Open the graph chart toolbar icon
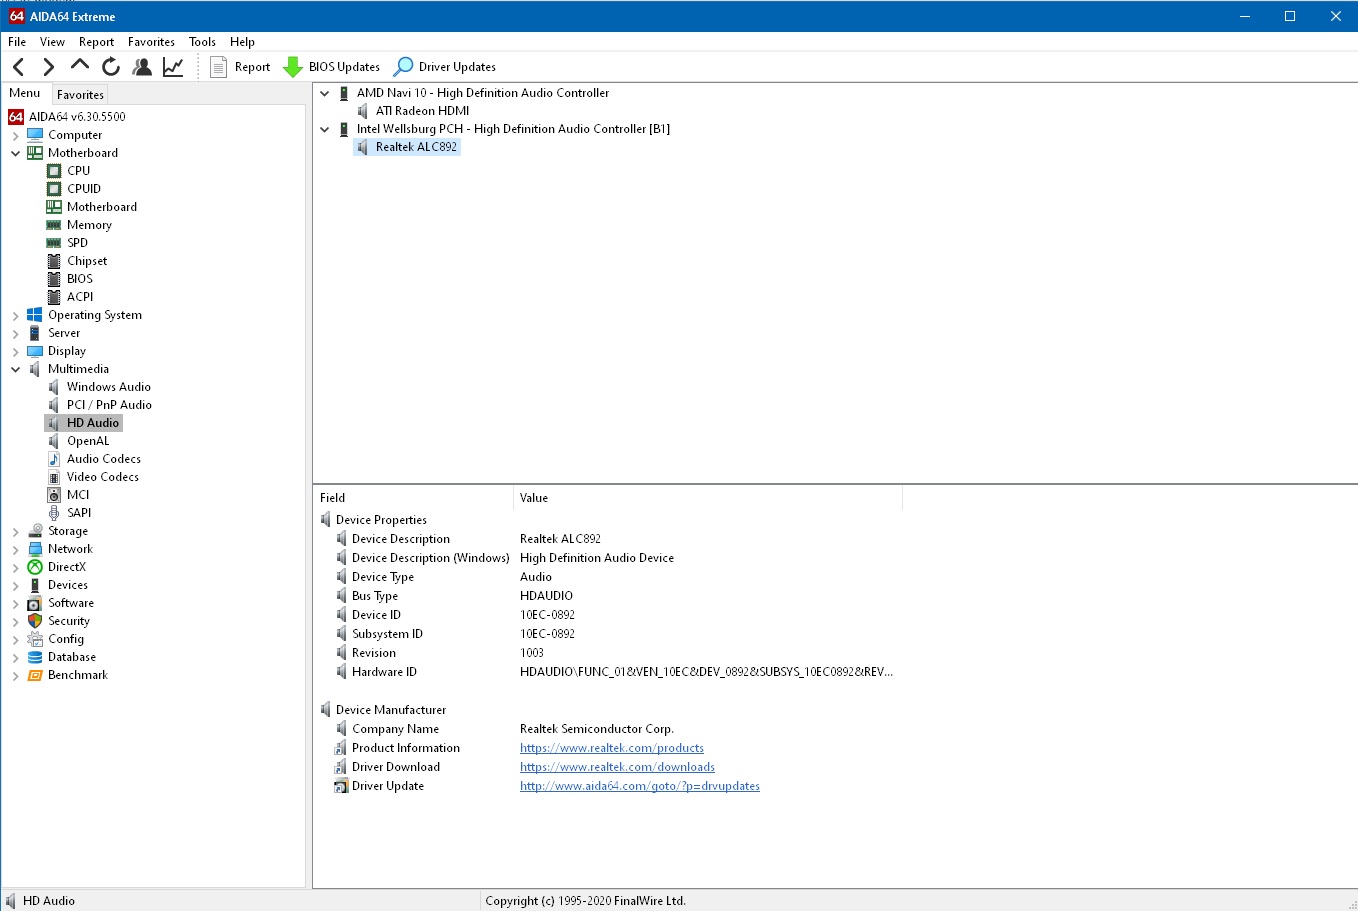The height and width of the screenshot is (911, 1358). pos(173,67)
